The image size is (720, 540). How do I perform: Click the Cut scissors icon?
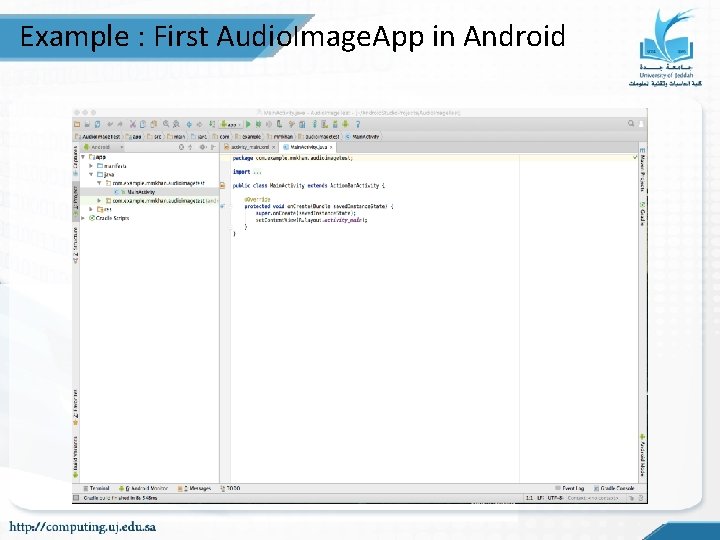(x=133, y=124)
